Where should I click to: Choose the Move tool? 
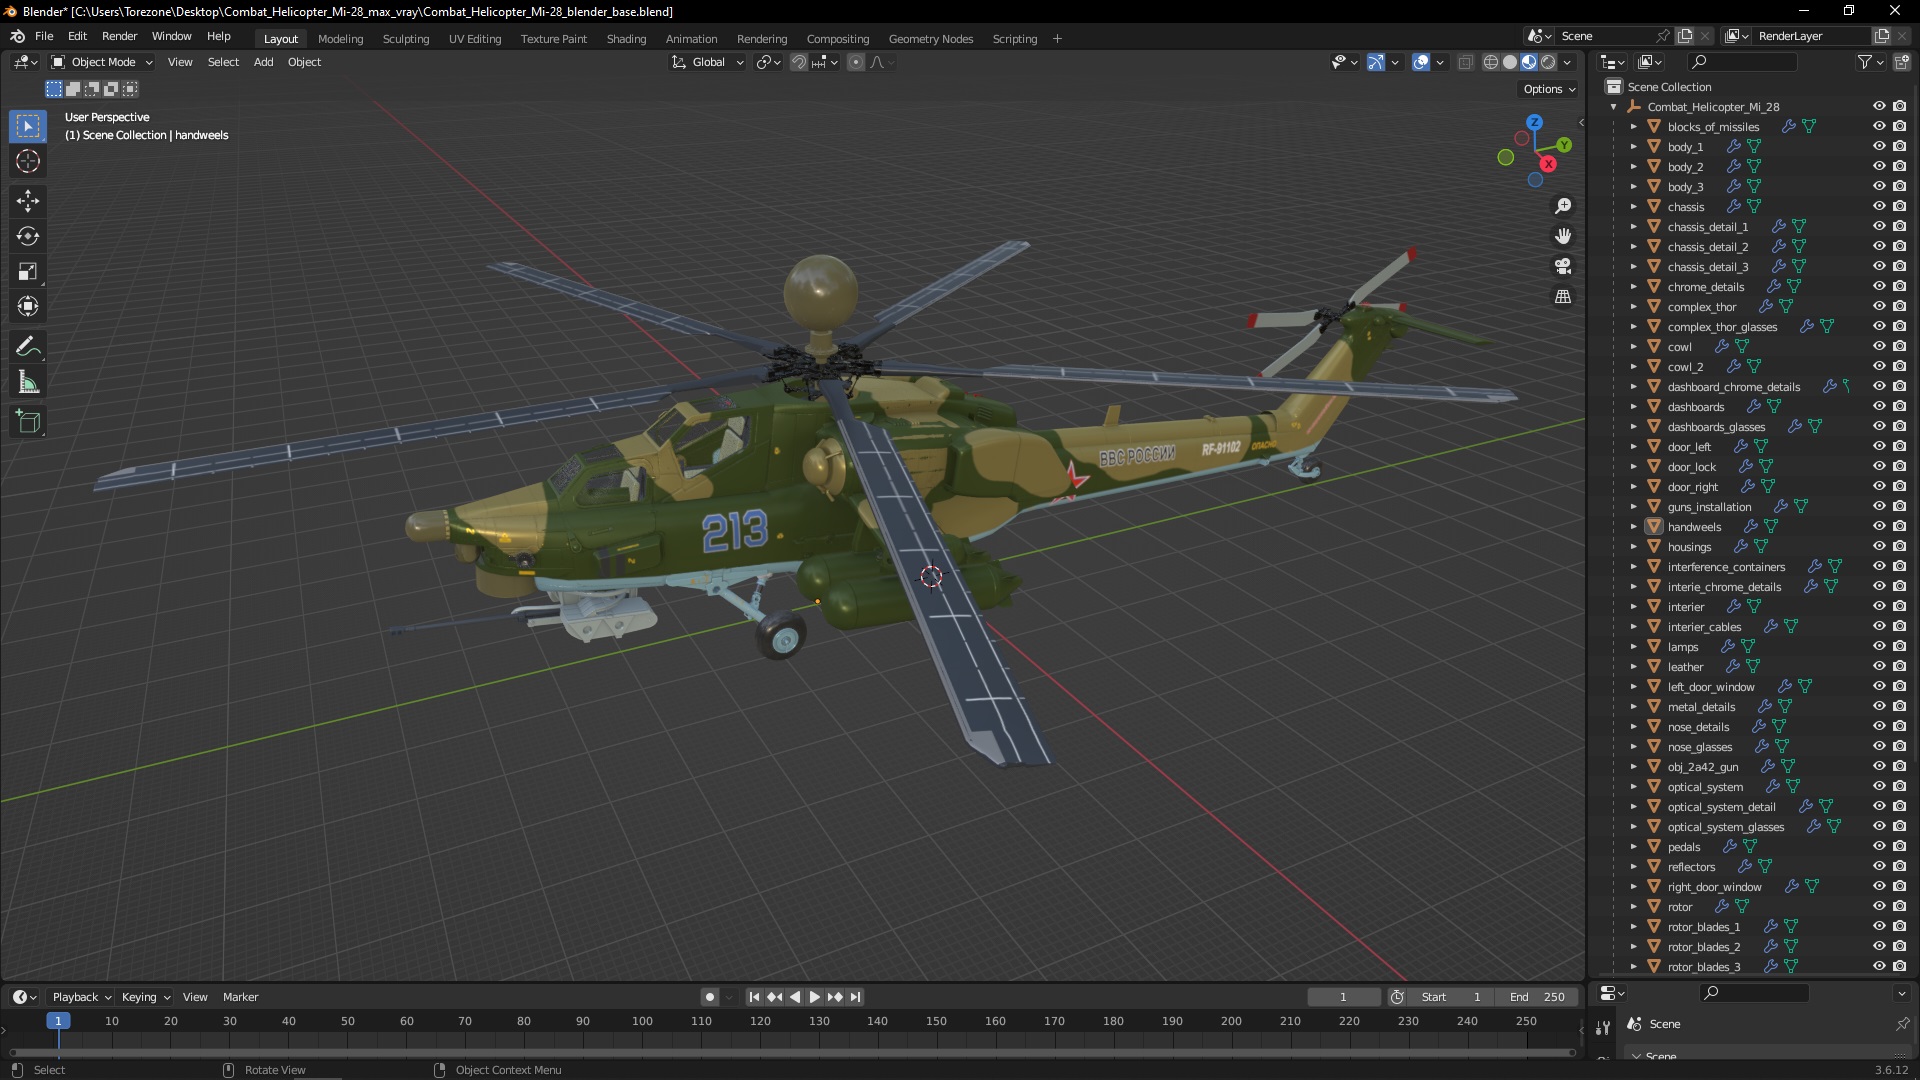pyautogui.click(x=28, y=201)
